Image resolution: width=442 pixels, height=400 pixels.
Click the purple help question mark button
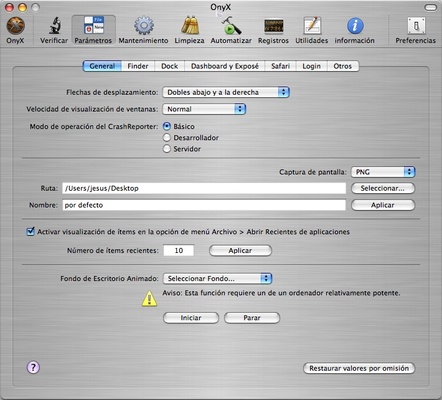pyautogui.click(x=33, y=367)
